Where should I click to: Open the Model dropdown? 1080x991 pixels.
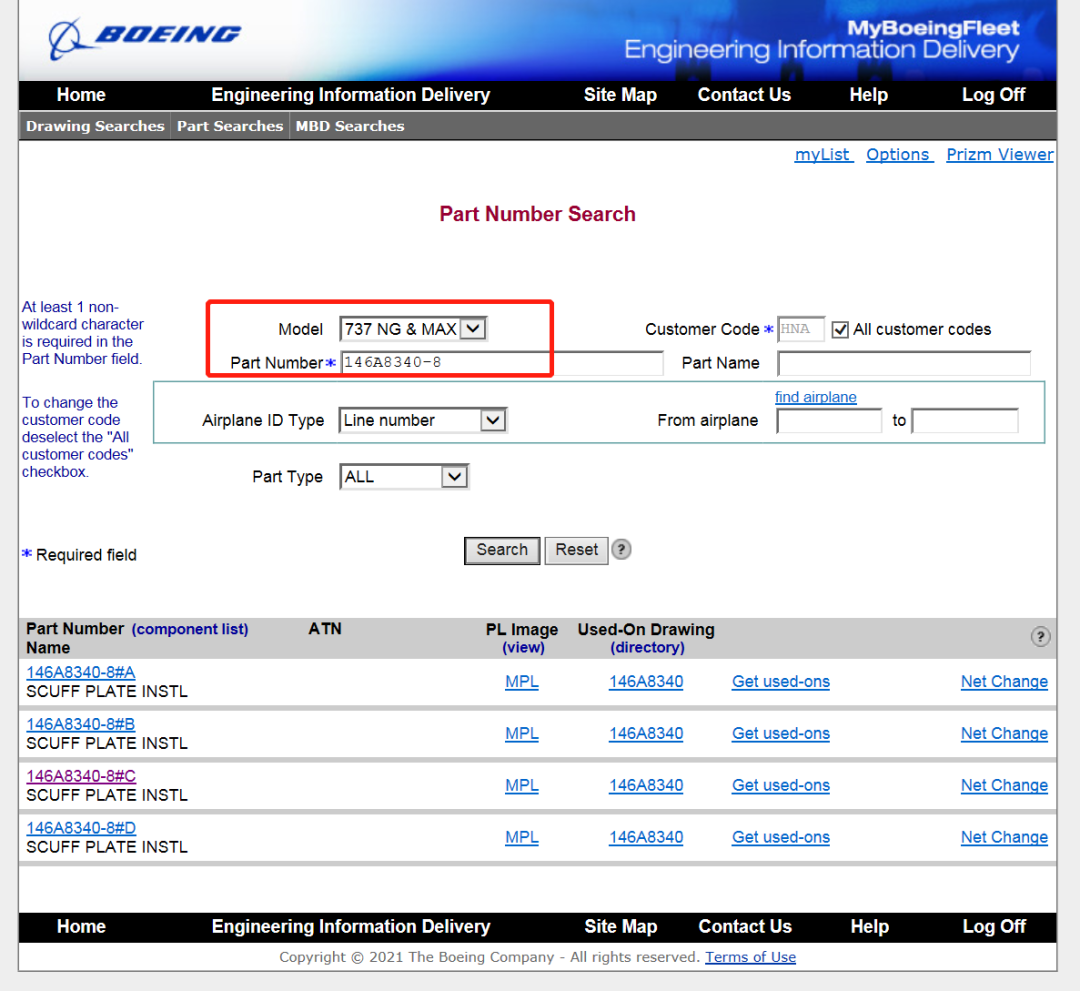[x=413, y=329]
